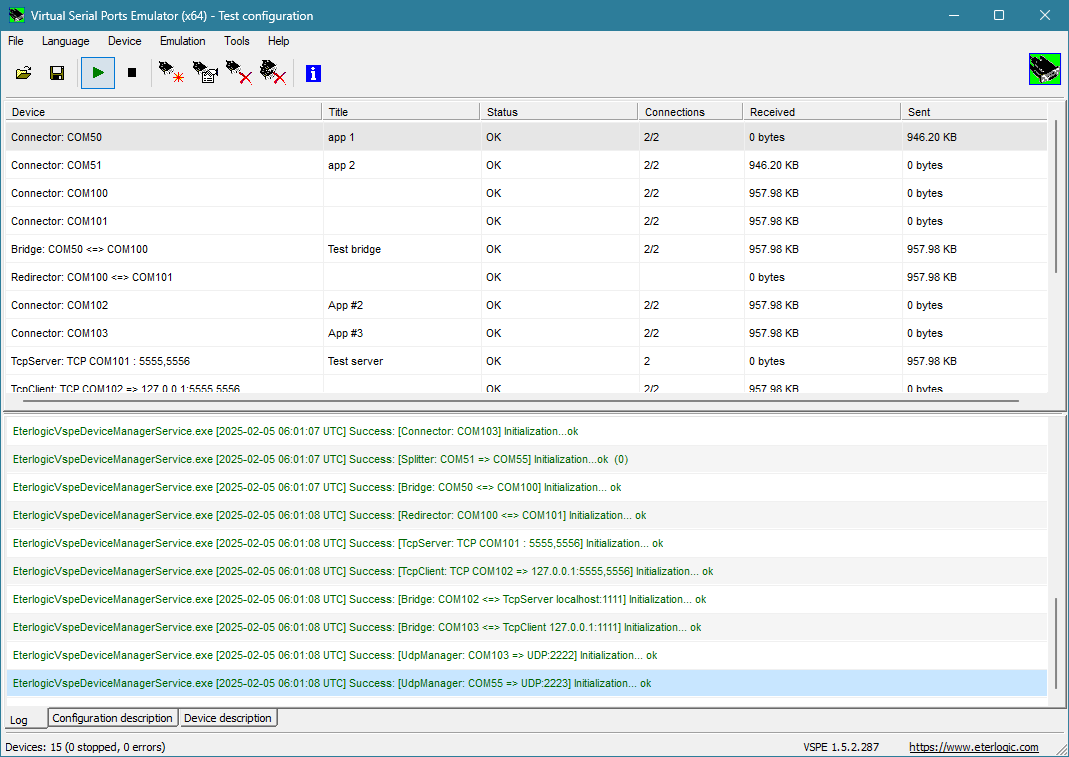Select the Connector: COM102 device
The width and height of the screenshot is (1069, 757).
(526, 305)
